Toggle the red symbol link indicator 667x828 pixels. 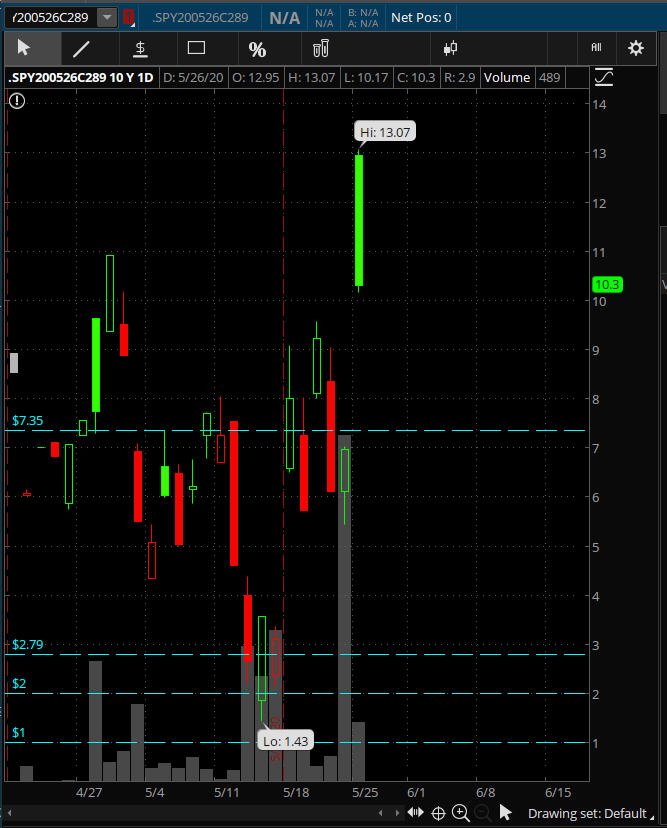coord(128,17)
